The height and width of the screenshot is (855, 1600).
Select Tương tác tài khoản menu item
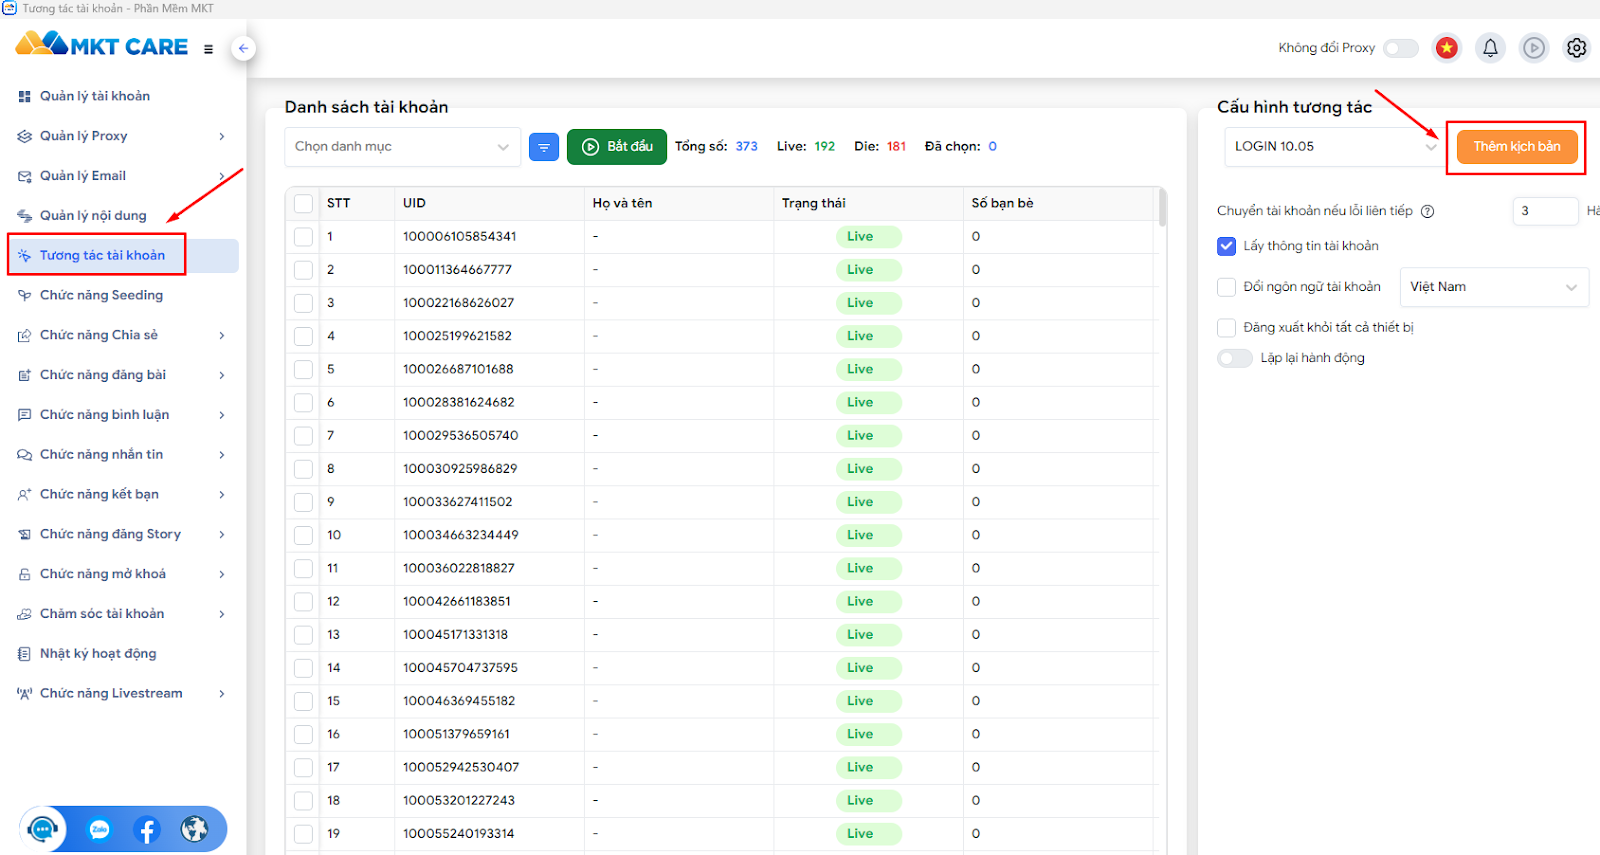click(x=123, y=256)
